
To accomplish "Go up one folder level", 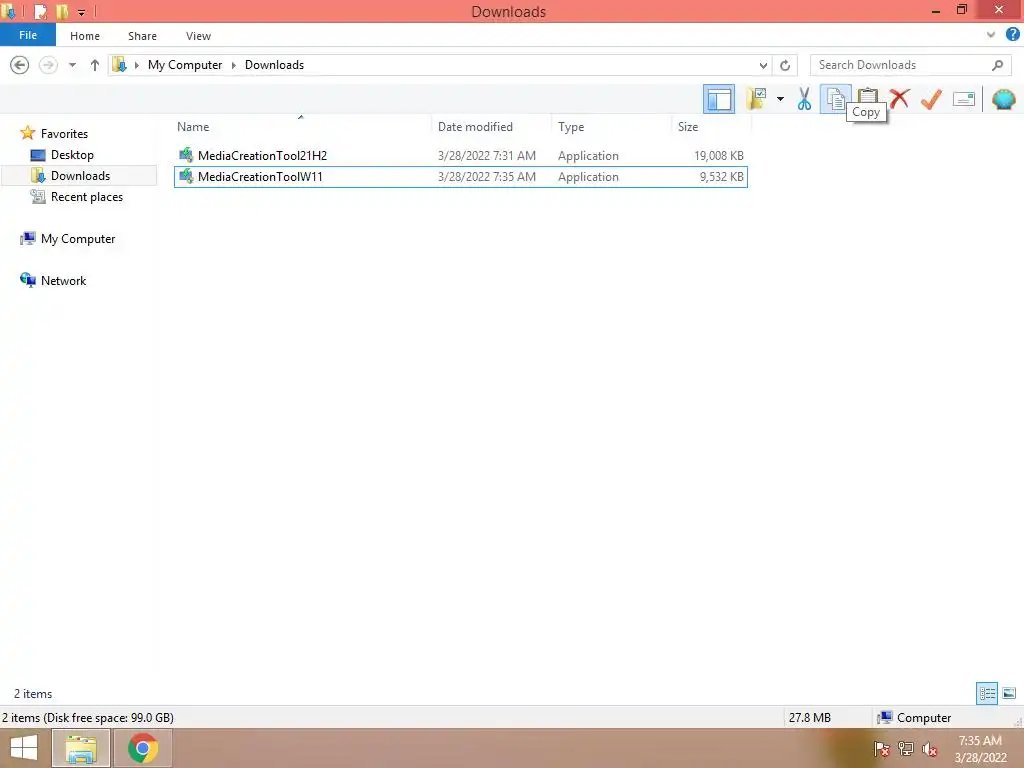I will (95, 65).
